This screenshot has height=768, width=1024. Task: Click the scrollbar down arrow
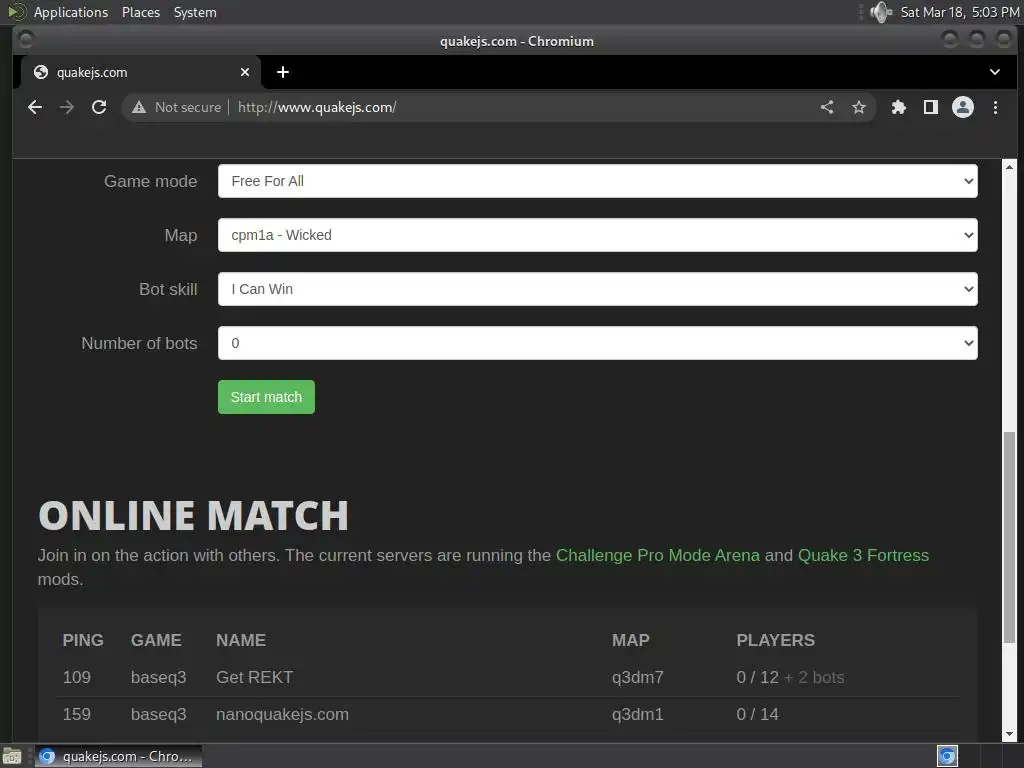1010,735
